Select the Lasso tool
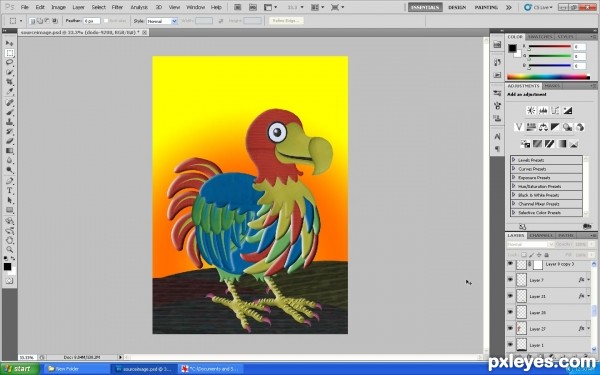Image resolution: width=600 pixels, height=375 pixels. [10, 62]
